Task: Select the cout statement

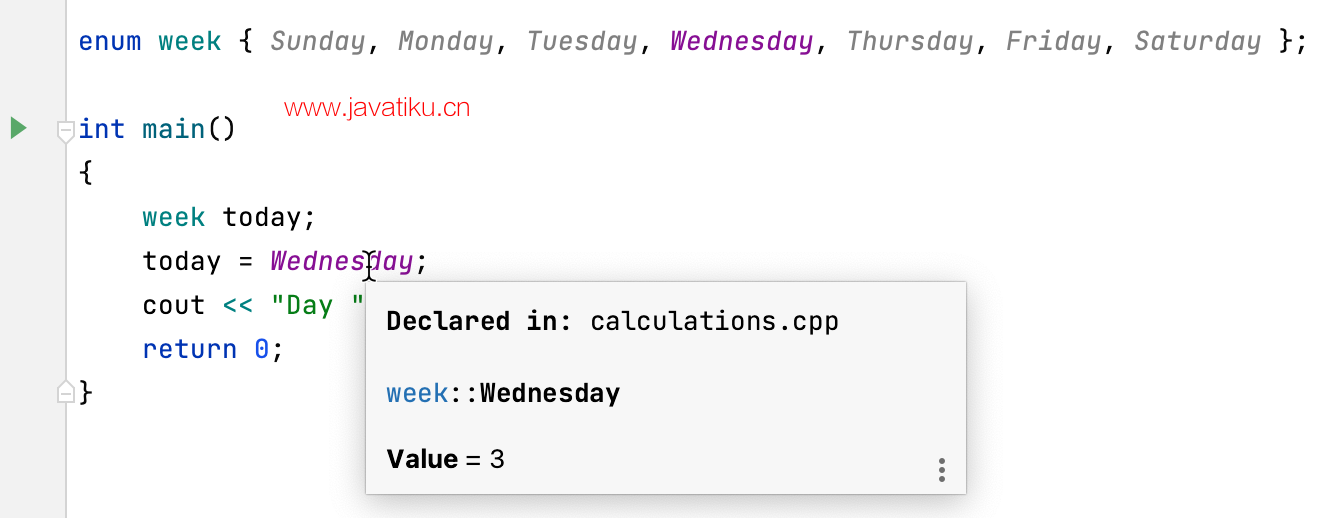Action: [253, 305]
